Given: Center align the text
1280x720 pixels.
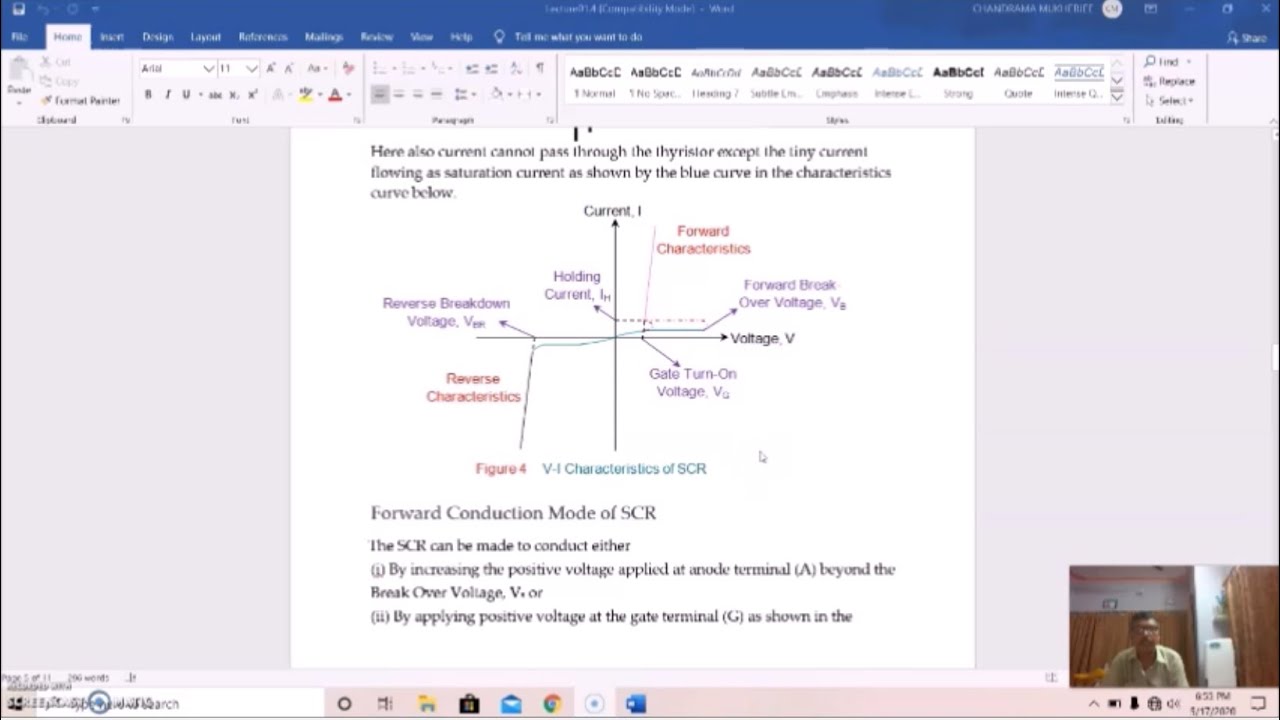Looking at the screenshot, I should 398,94.
